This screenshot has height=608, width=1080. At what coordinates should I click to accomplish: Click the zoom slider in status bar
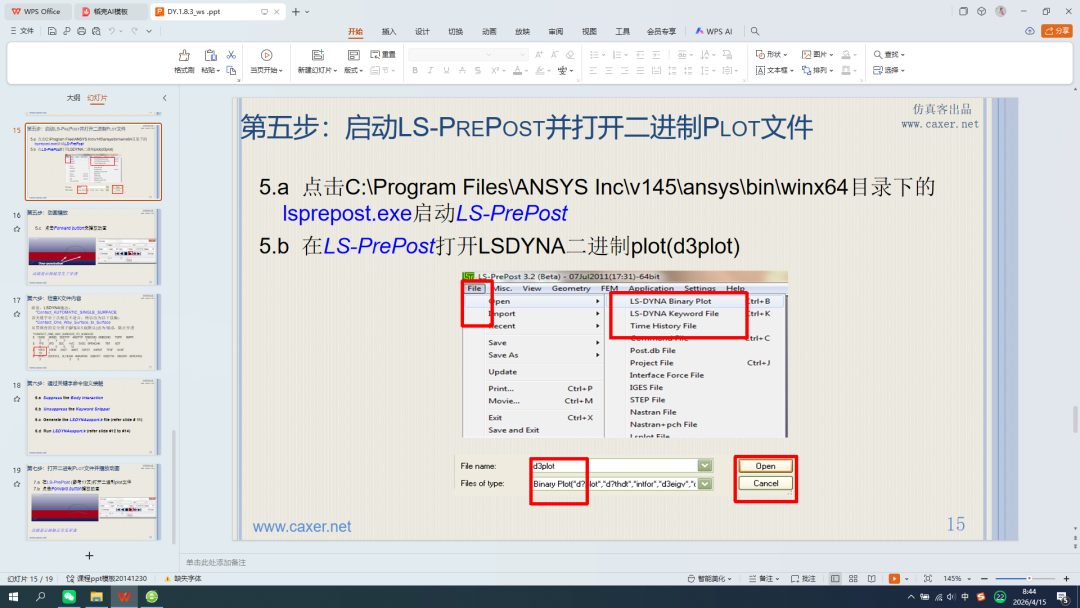coord(1025,578)
